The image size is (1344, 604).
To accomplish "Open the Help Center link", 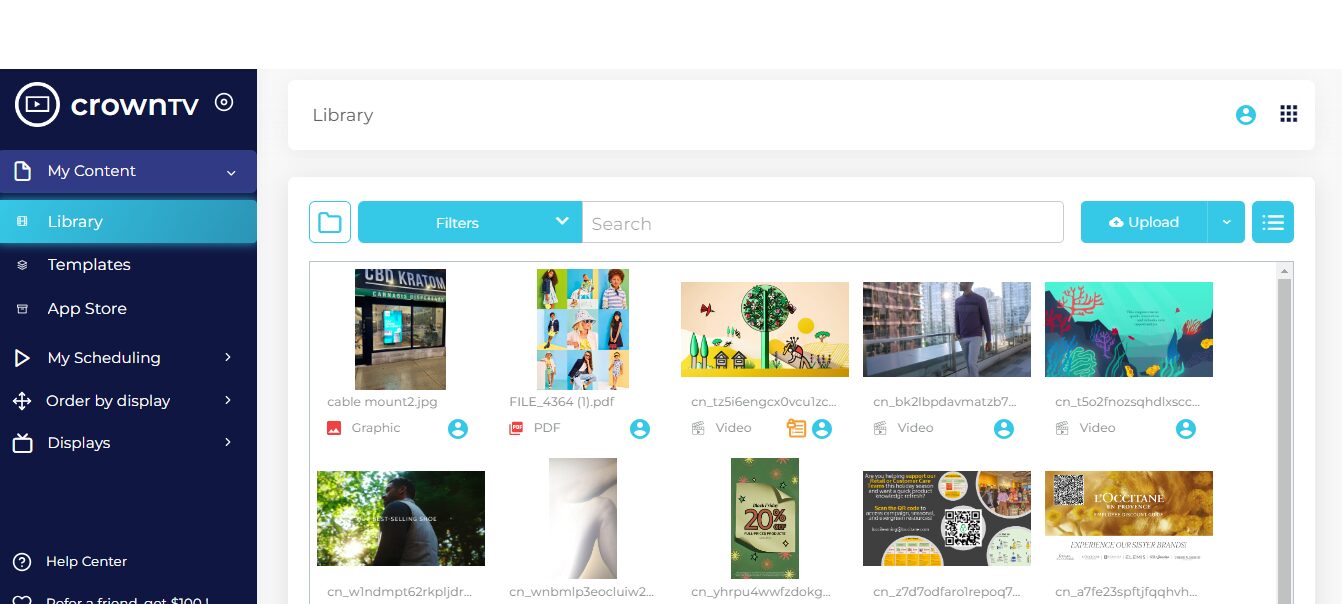I will point(86,561).
